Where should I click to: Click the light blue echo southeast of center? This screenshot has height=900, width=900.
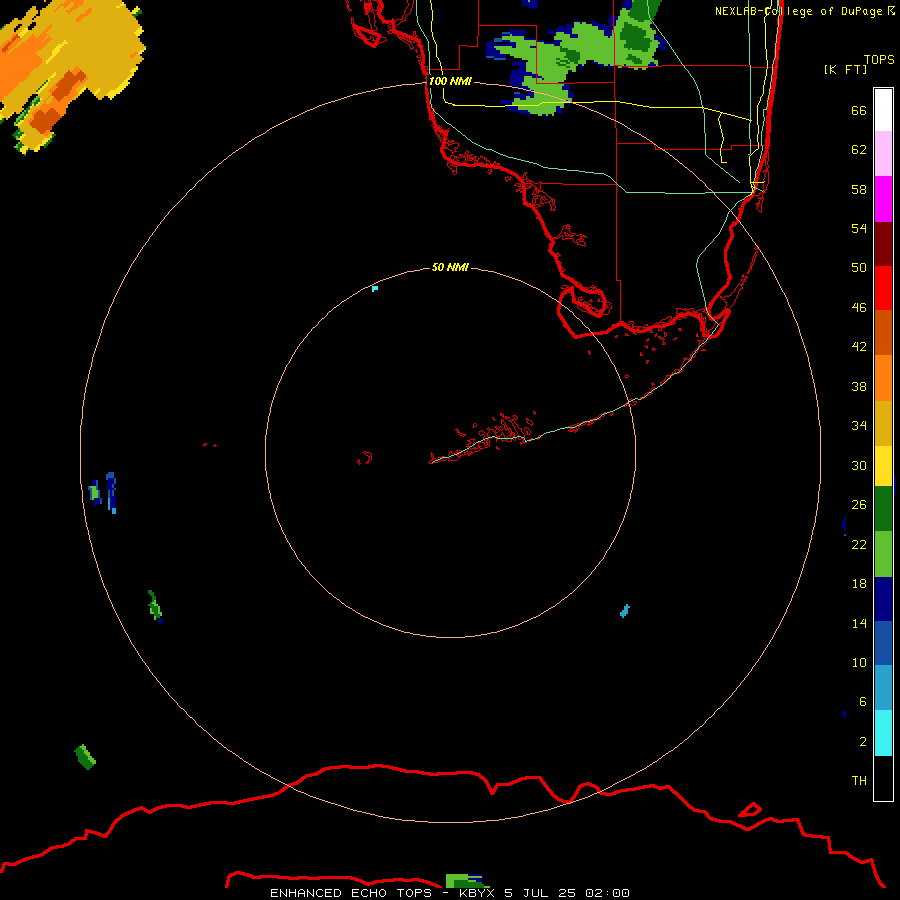pyautogui.click(x=625, y=611)
